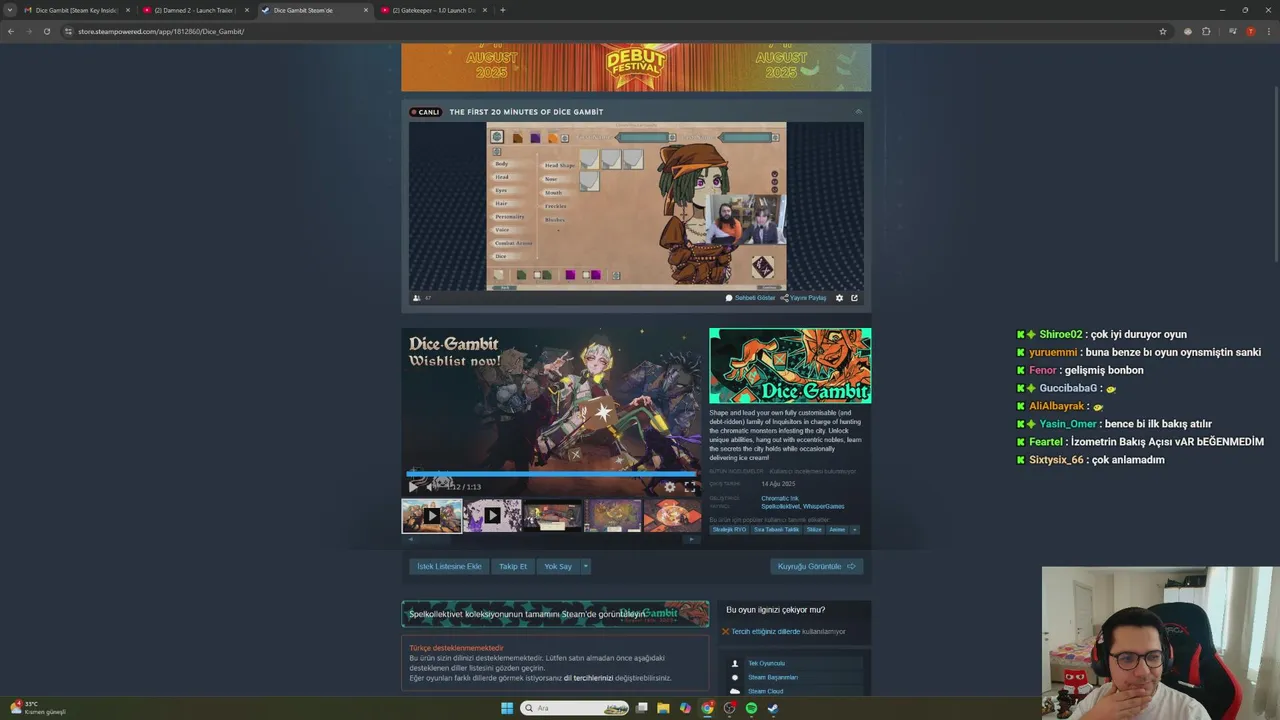This screenshot has height=720, width=1280.
Task: Mute the trailer volume icon
Action: point(431,487)
